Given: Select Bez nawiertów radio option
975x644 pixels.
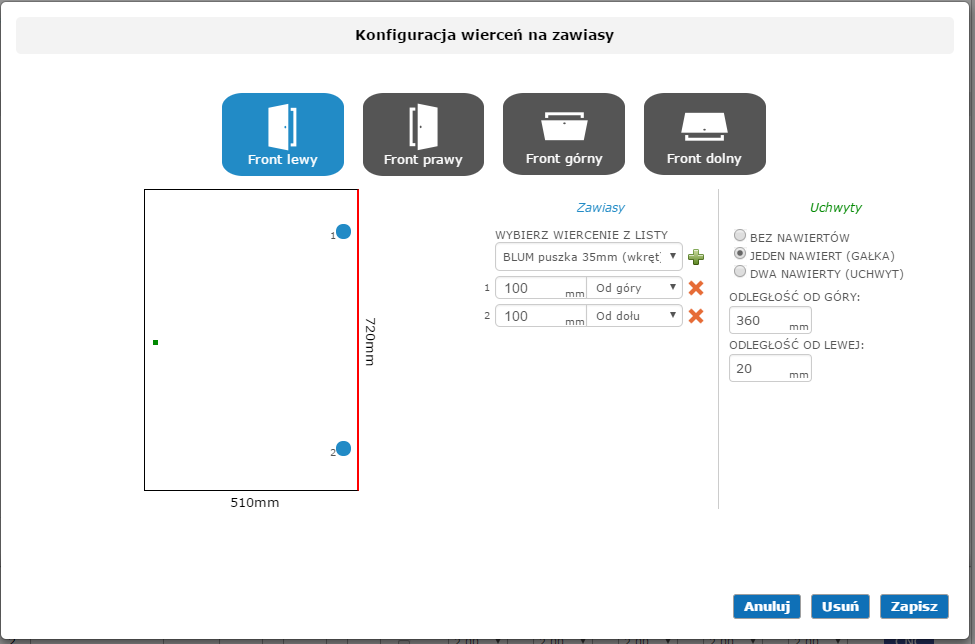Looking at the screenshot, I should 740,237.
